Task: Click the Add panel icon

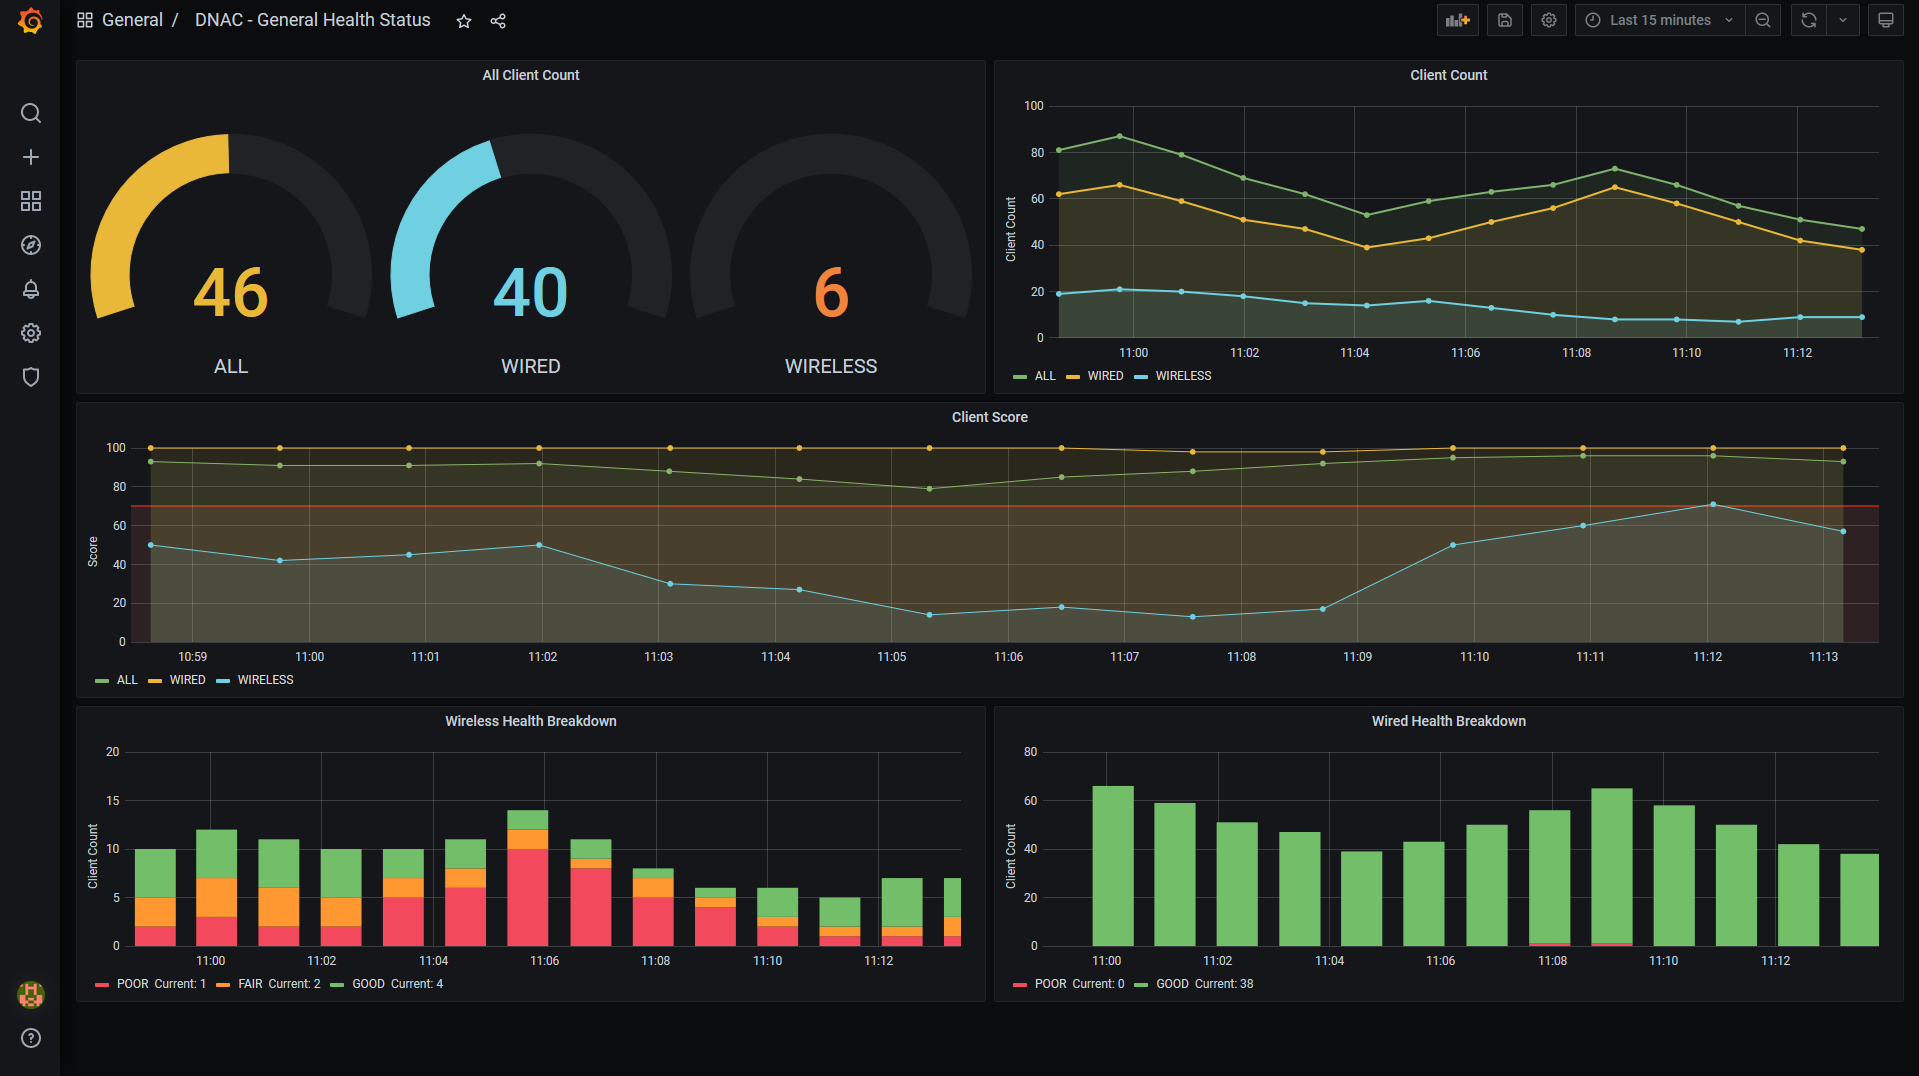Action: (x=1458, y=20)
